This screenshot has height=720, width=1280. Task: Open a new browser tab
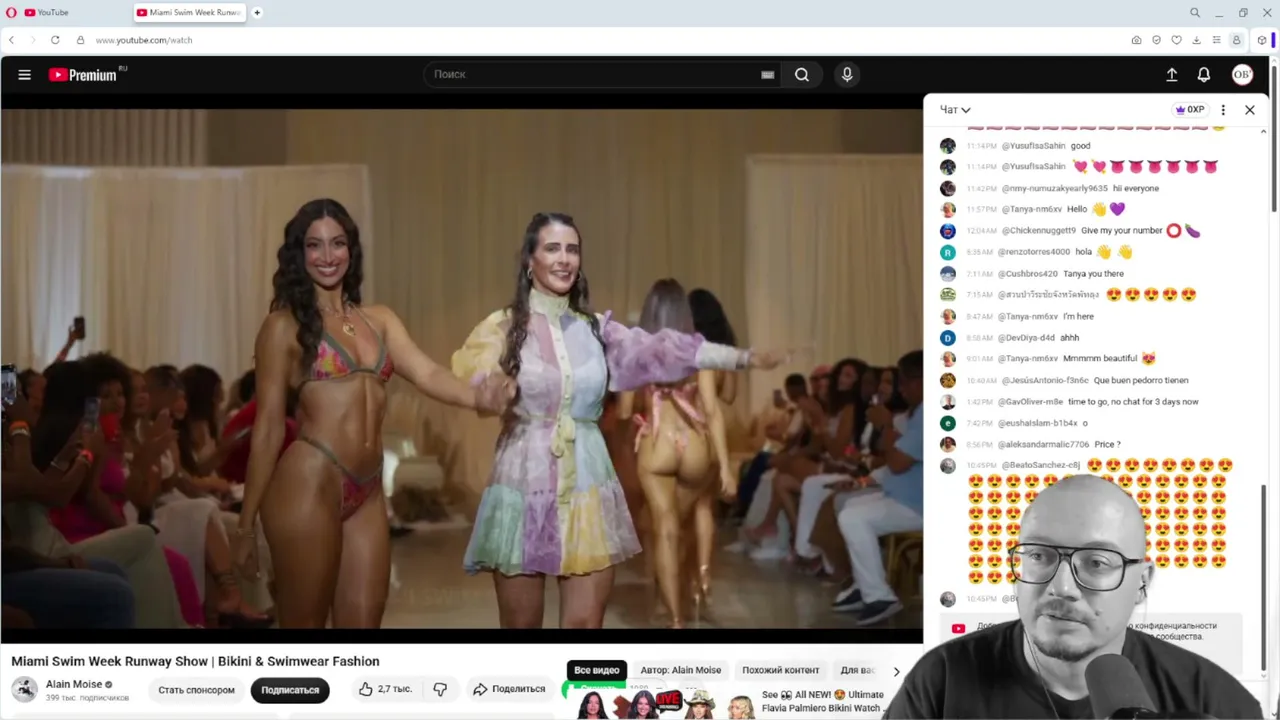click(x=257, y=13)
